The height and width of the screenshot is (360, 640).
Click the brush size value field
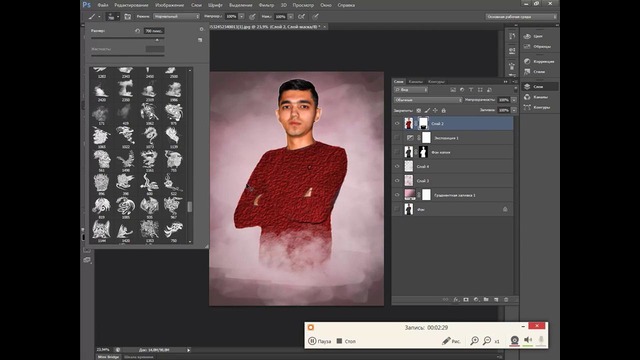(x=154, y=31)
